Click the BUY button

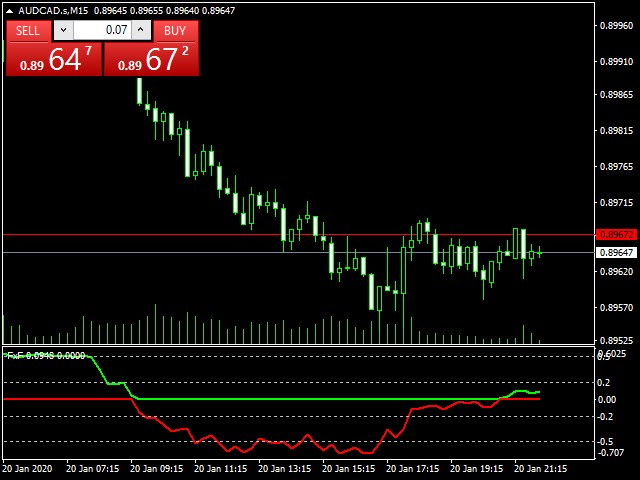(175, 30)
